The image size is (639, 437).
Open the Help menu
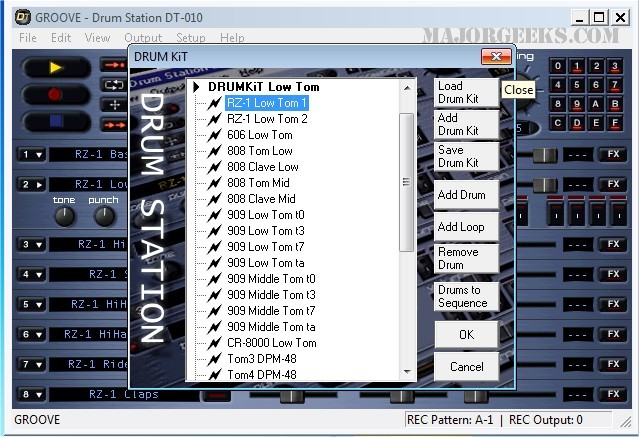[x=232, y=38]
